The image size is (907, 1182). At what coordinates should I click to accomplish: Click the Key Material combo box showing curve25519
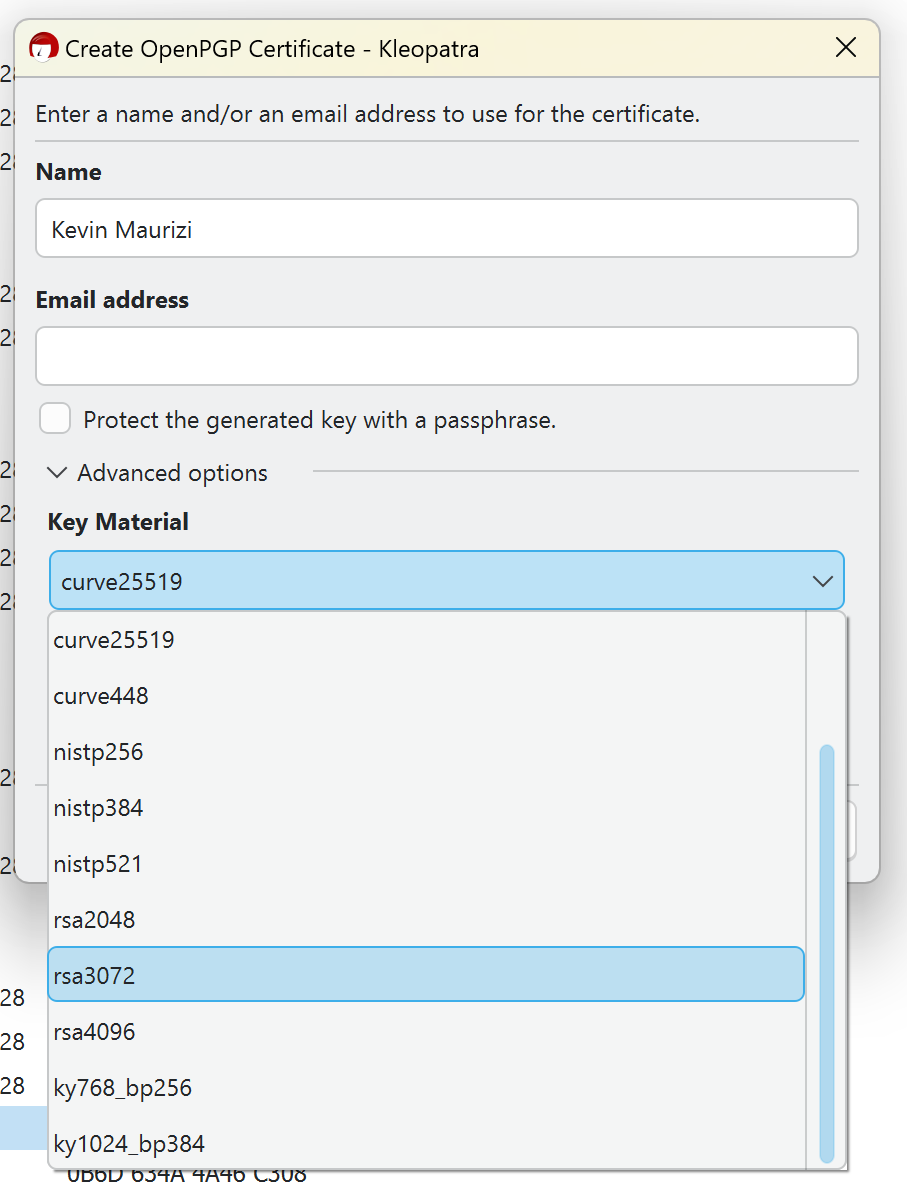430,581
